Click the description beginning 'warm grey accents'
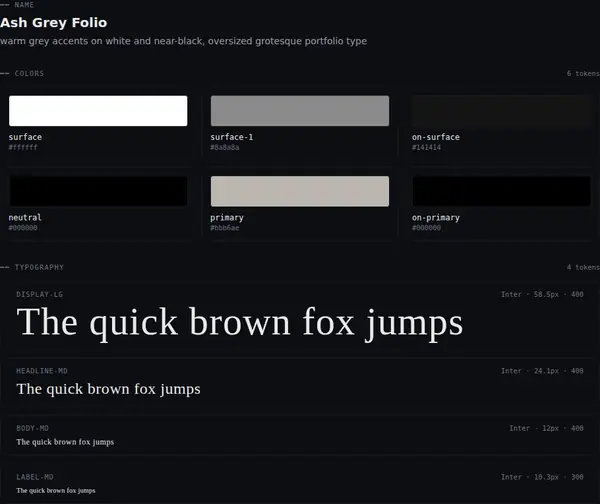The width and height of the screenshot is (600, 504). pyautogui.click(x=183, y=41)
